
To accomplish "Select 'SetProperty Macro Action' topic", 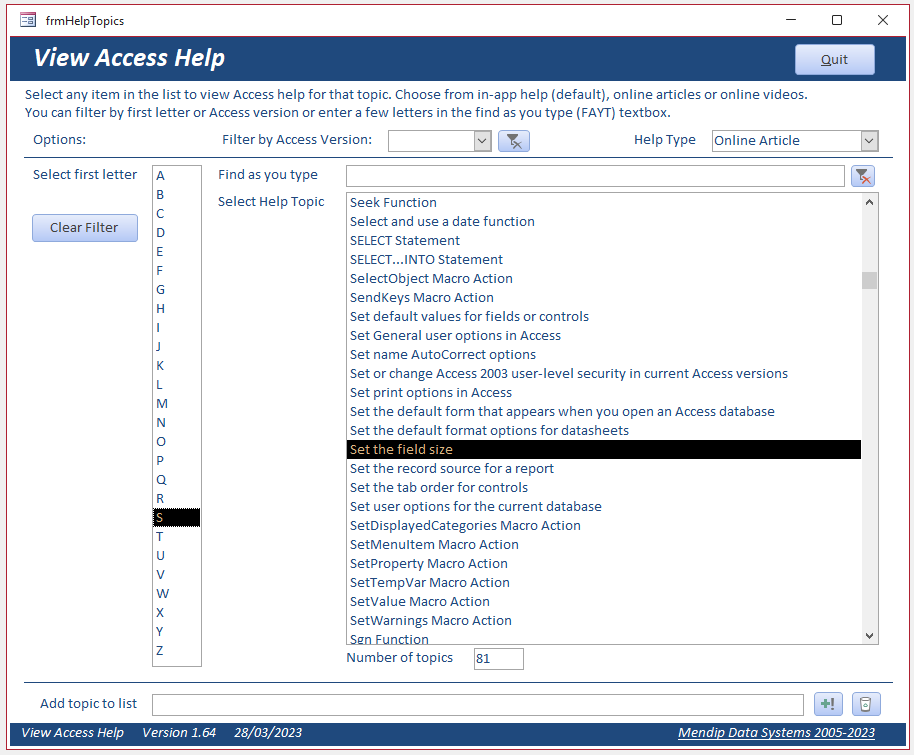I will tap(604, 564).
